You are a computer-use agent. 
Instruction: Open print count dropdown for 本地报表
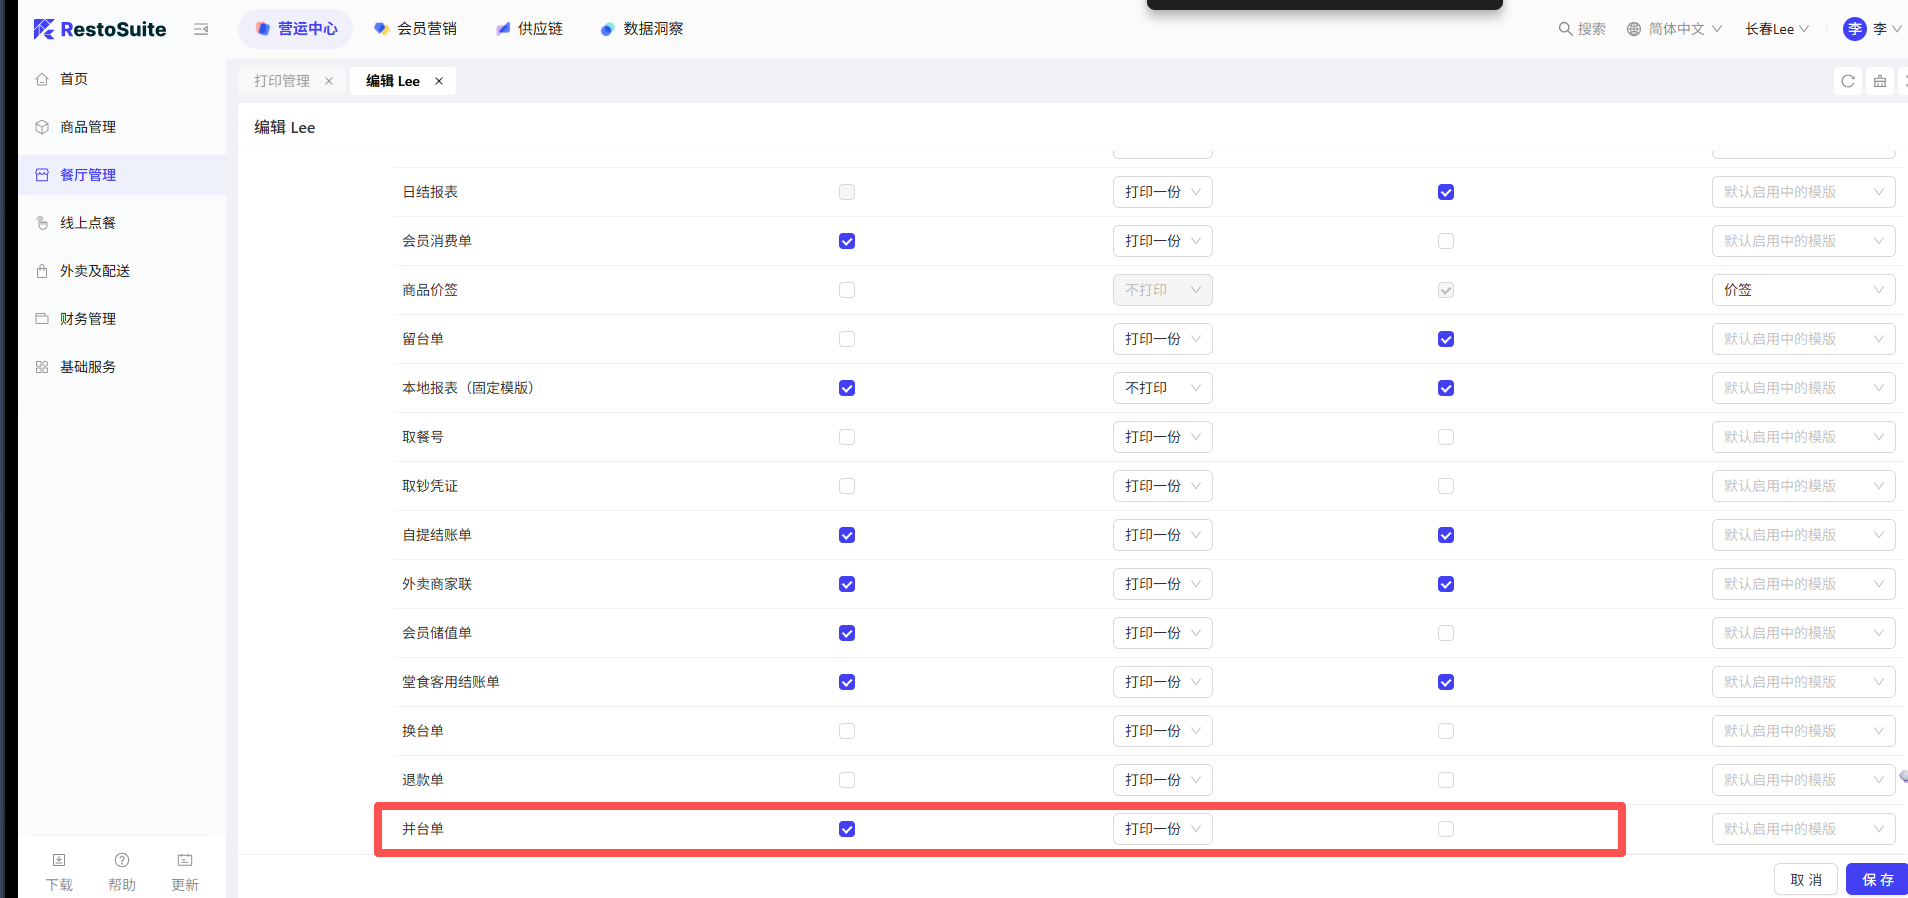point(1162,388)
